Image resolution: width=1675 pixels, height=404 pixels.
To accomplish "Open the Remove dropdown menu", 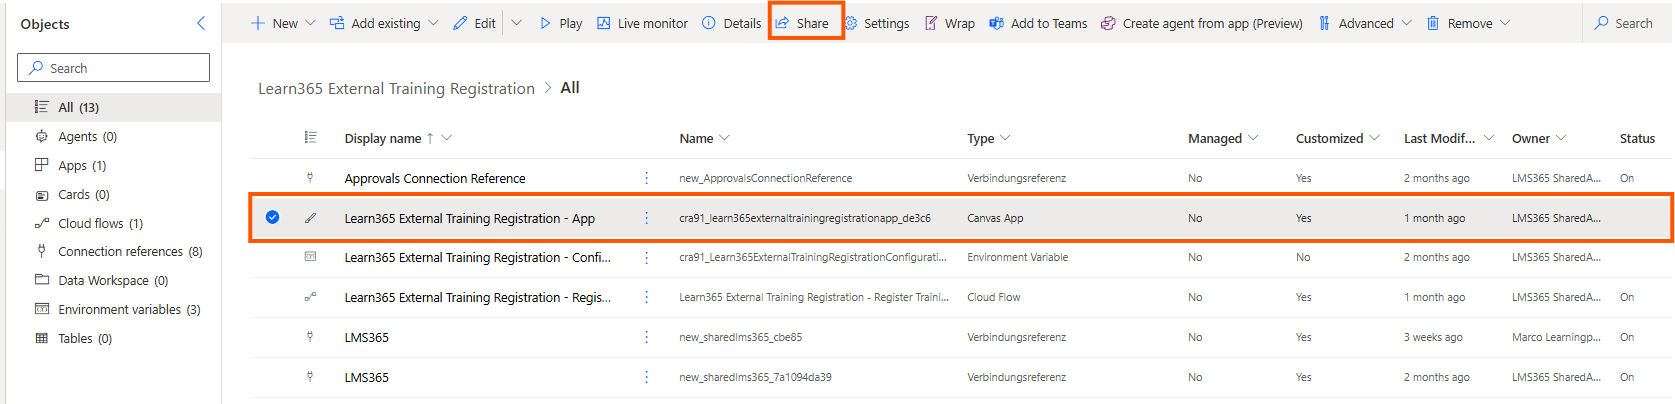I will point(1505,23).
